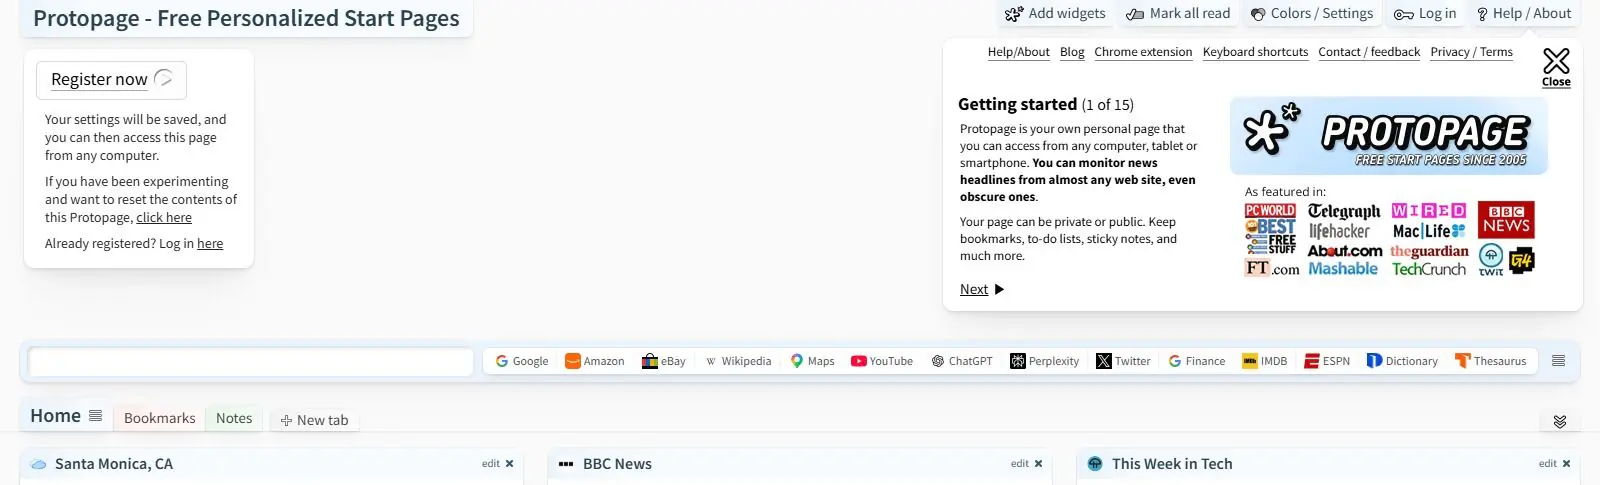This screenshot has width=1600, height=485.
Task: Open the search bar options menu icon
Action: pyautogui.click(x=1558, y=361)
